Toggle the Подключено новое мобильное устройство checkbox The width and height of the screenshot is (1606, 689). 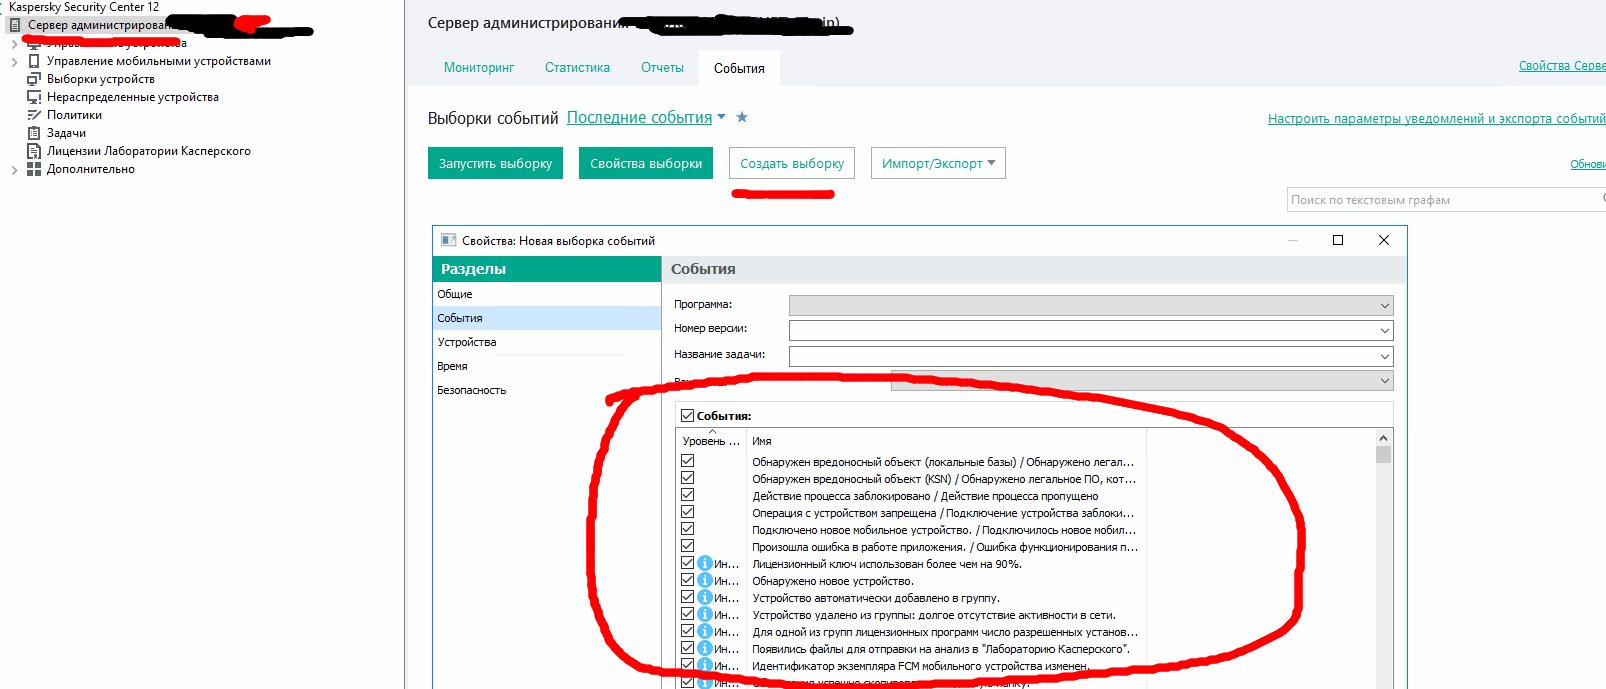[x=687, y=529]
